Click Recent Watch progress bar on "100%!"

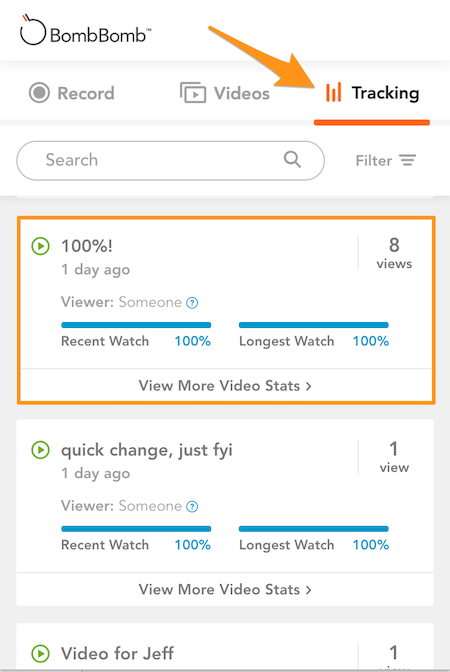(136, 325)
